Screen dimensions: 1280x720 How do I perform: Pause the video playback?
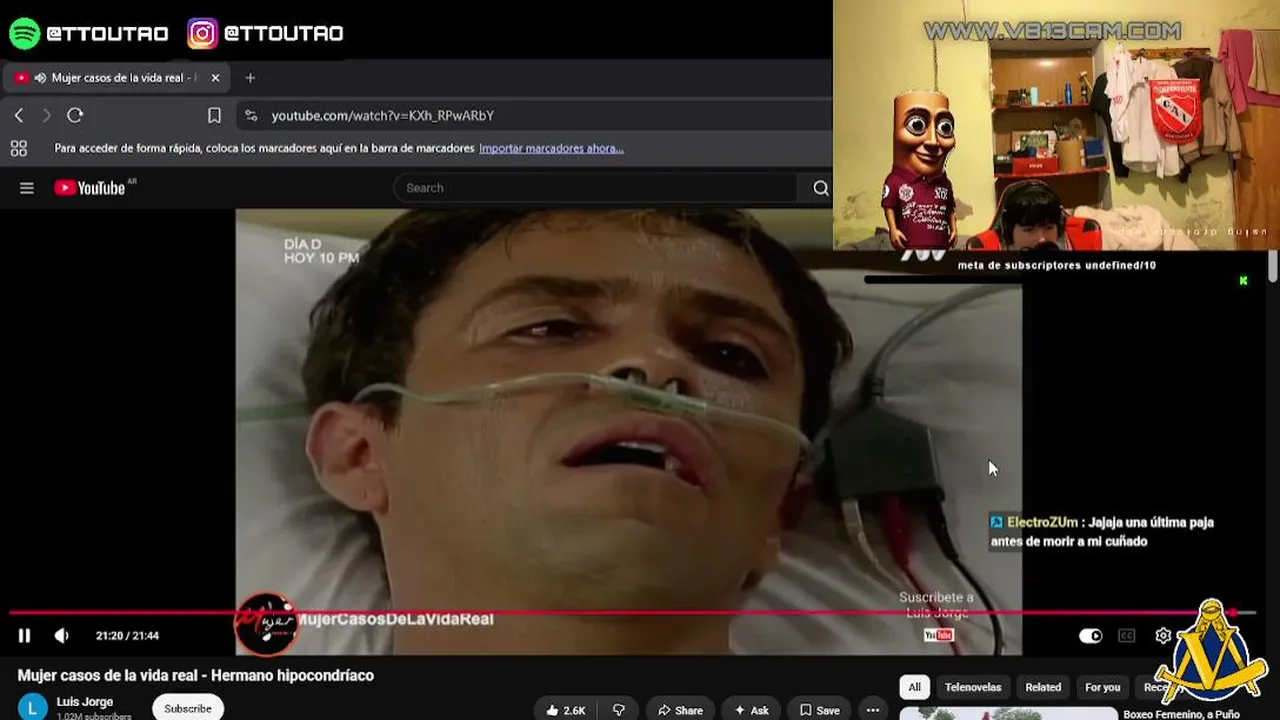[24, 636]
